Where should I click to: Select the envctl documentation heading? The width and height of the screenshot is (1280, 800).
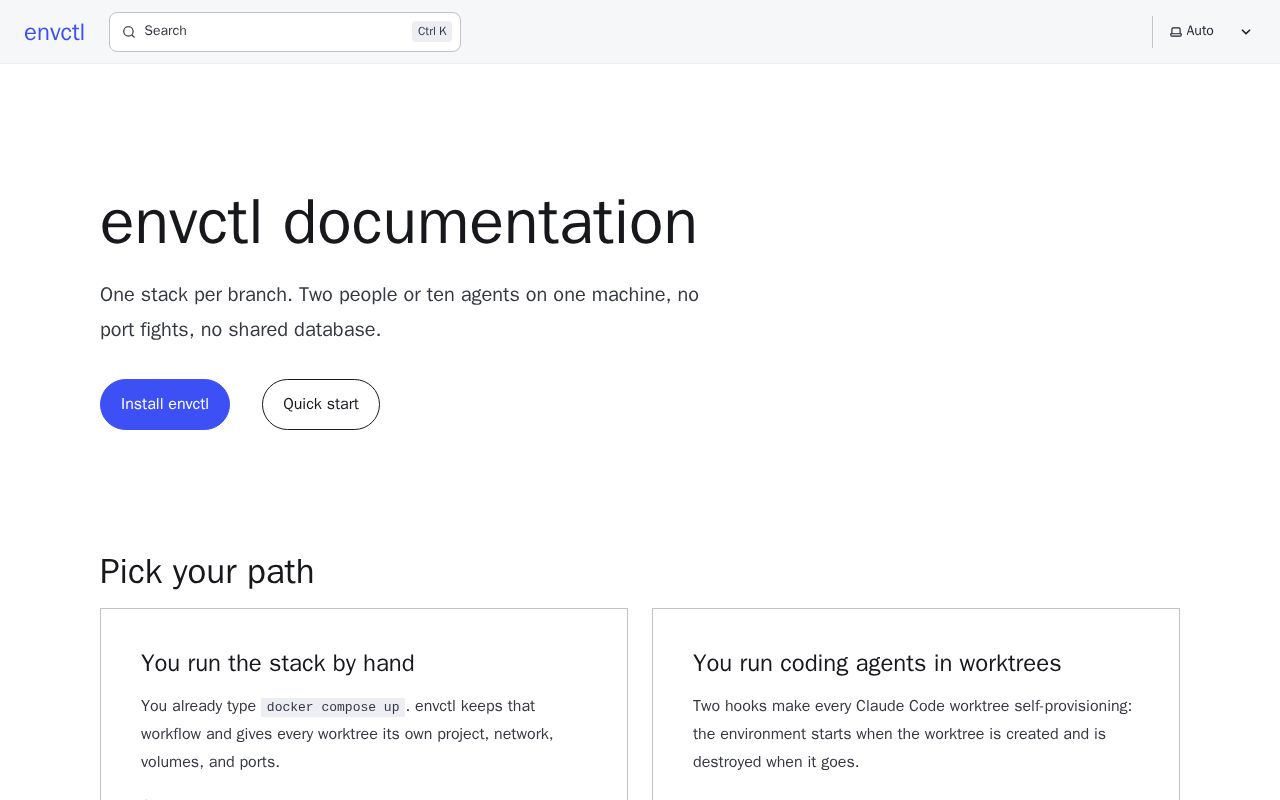[x=398, y=222]
